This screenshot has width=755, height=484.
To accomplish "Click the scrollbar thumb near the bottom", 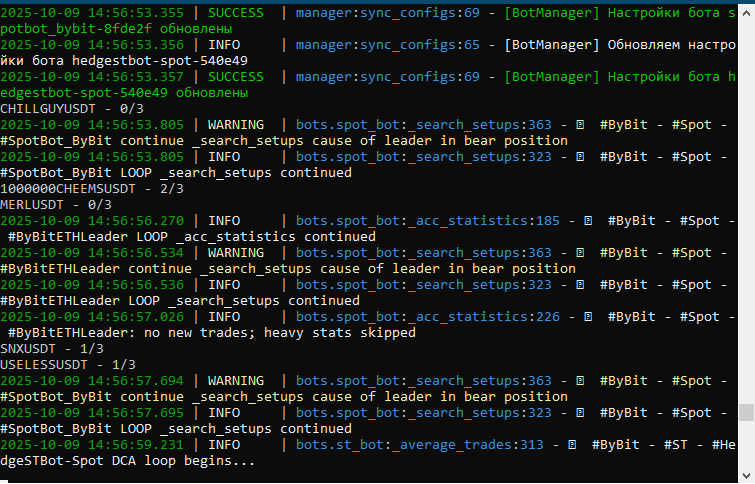I will (746, 413).
